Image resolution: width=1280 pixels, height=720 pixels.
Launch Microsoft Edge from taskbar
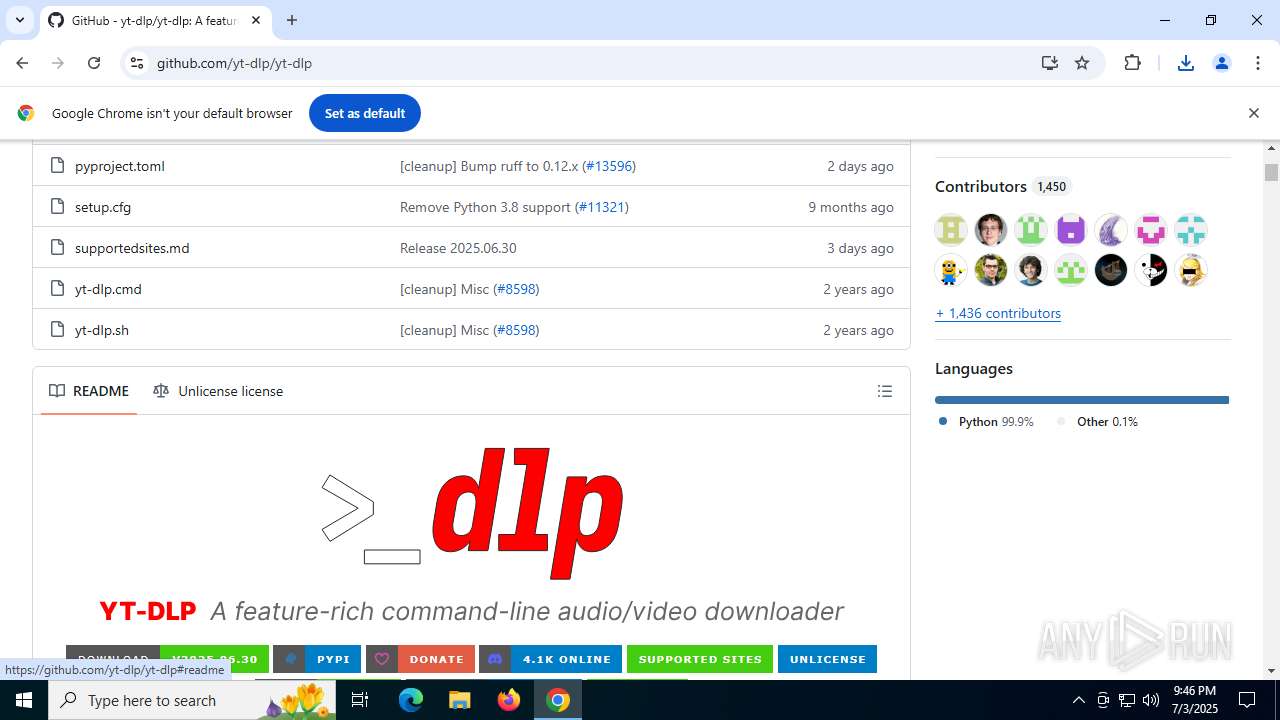point(411,700)
